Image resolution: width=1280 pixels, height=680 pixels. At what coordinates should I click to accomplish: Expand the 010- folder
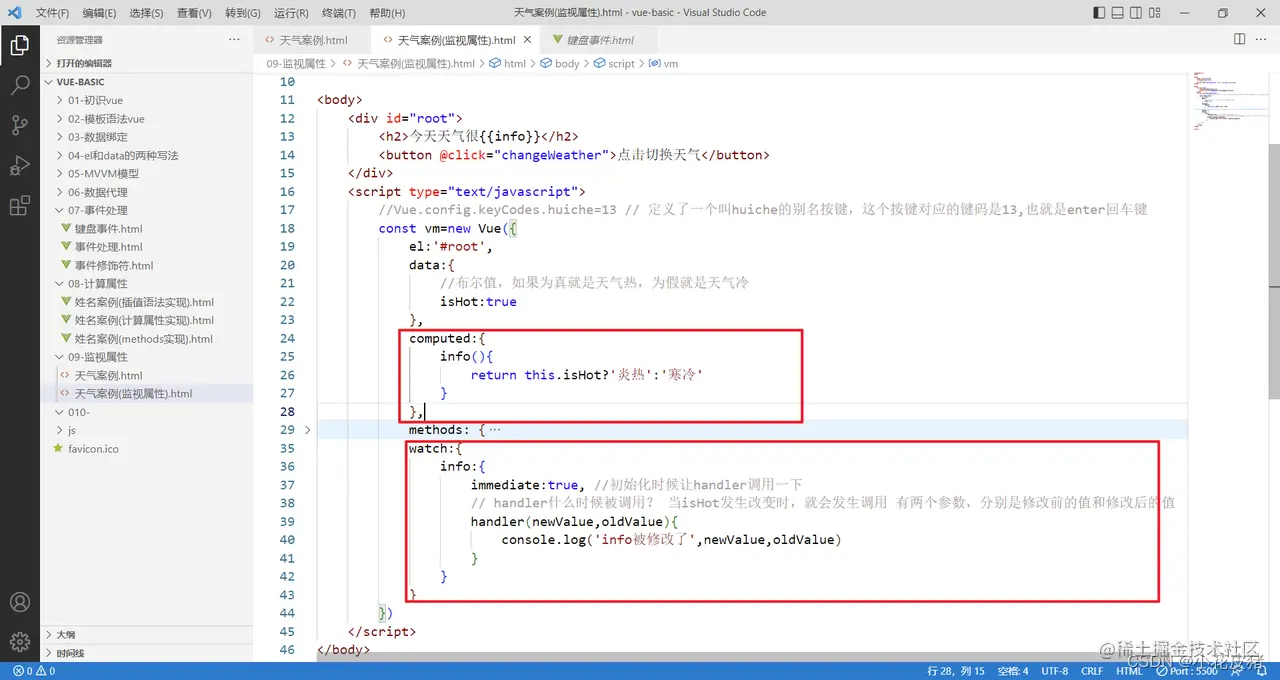147,412
